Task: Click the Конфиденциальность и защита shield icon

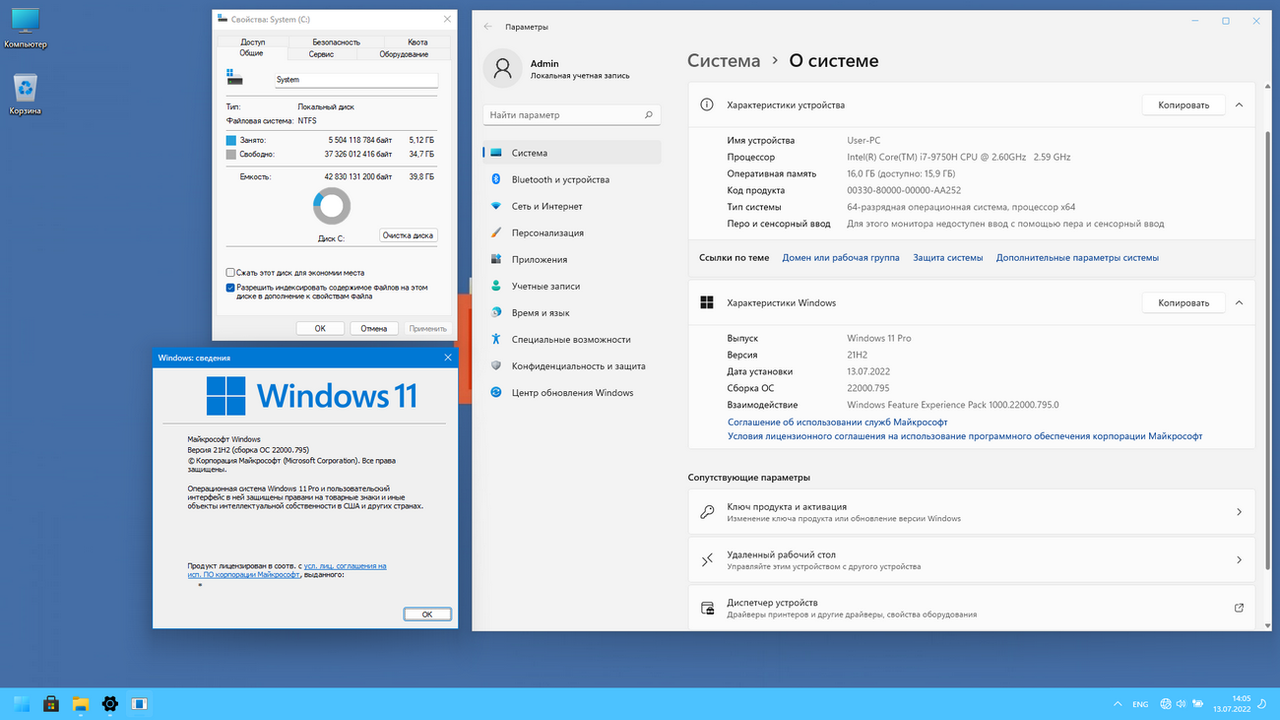Action: click(495, 366)
